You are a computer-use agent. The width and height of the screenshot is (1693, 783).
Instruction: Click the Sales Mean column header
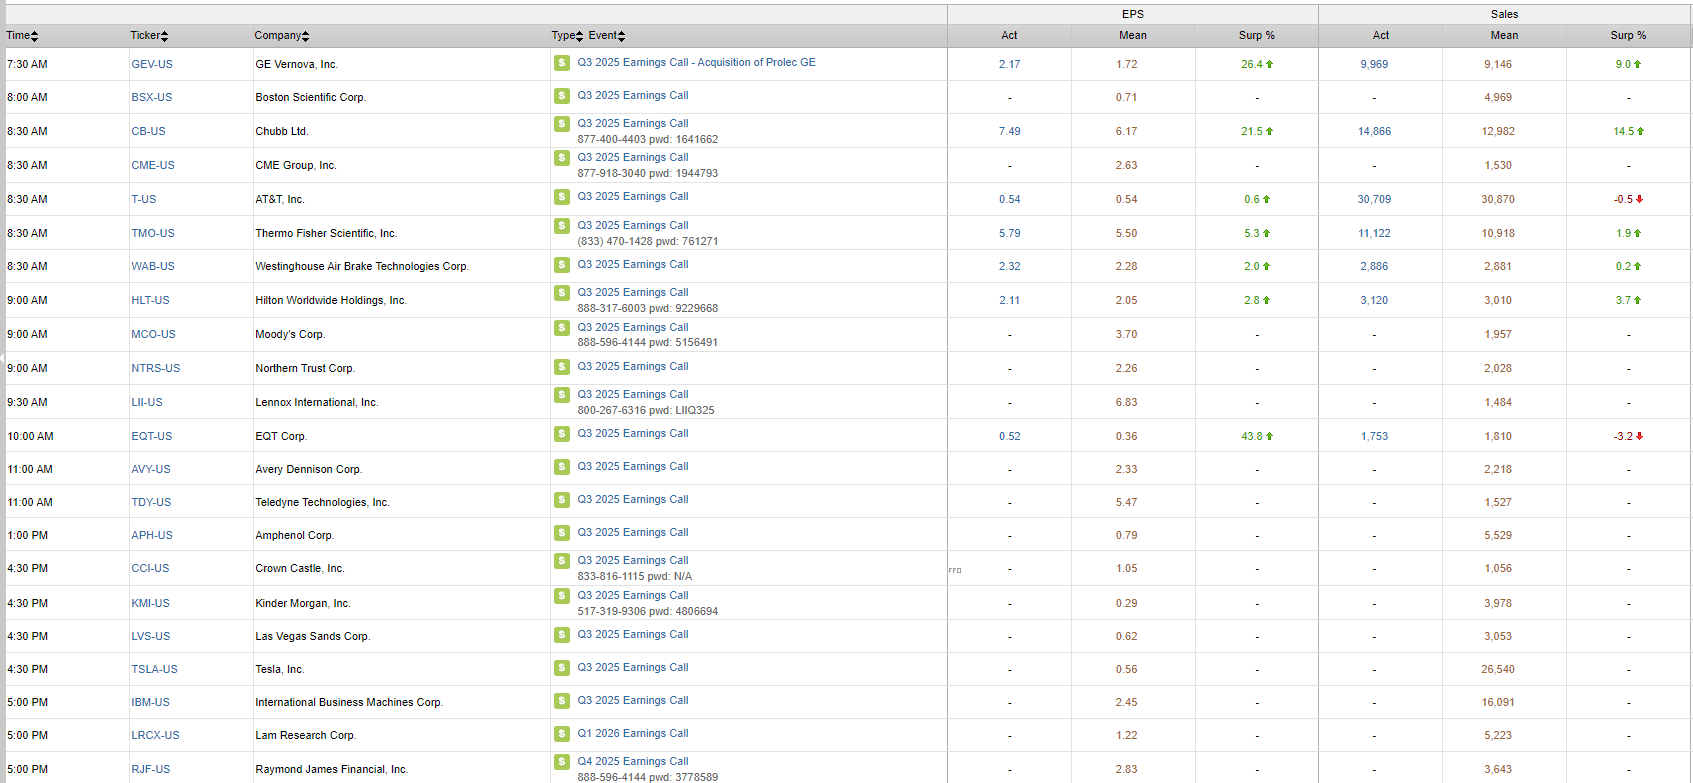point(1503,36)
